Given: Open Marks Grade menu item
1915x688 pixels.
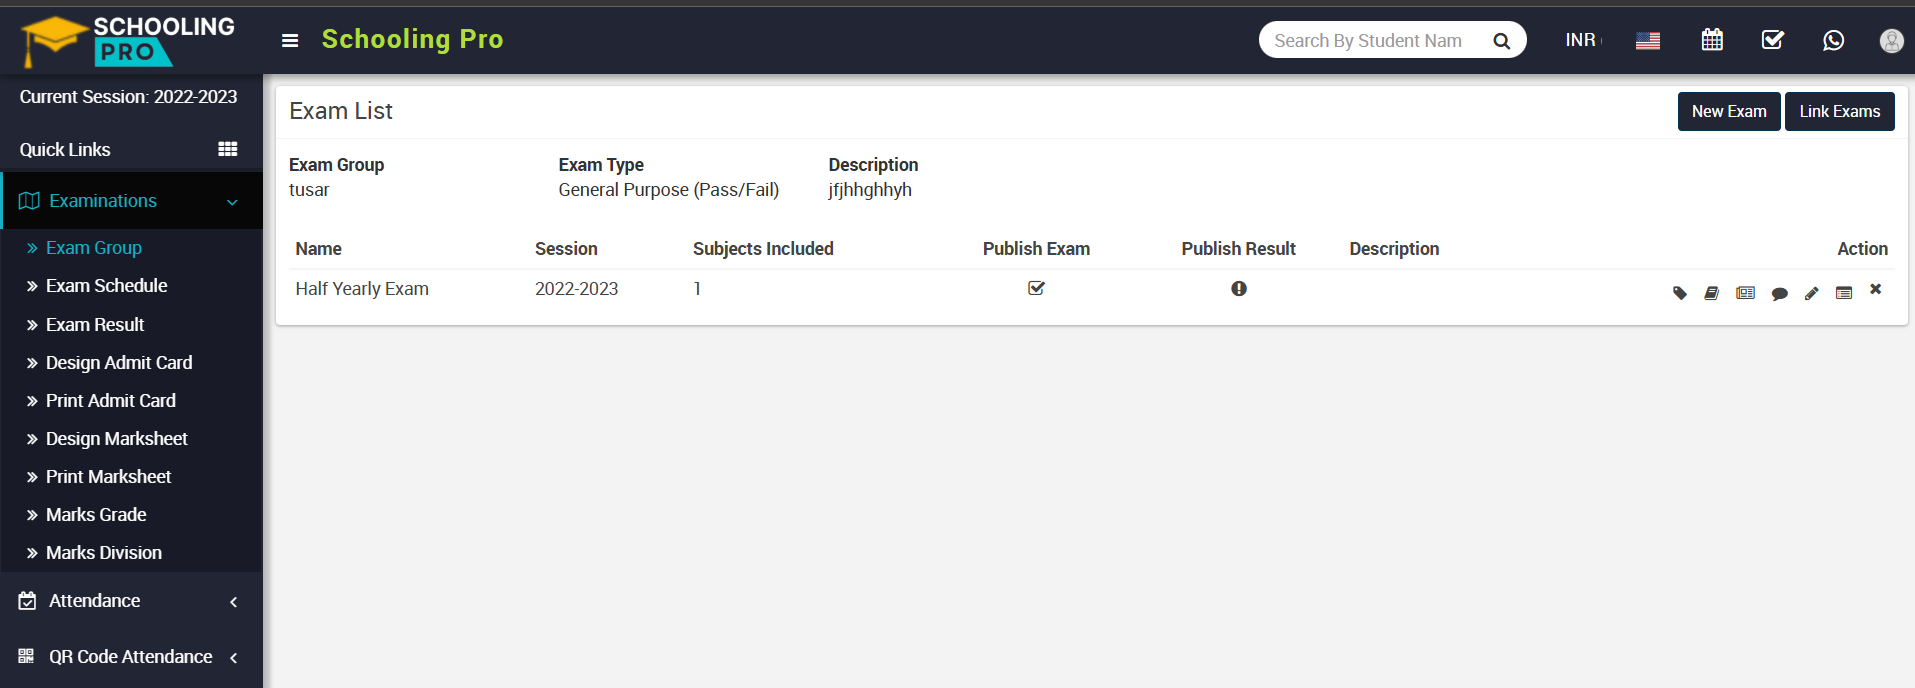Looking at the screenshot, I should tap(96, 515).
